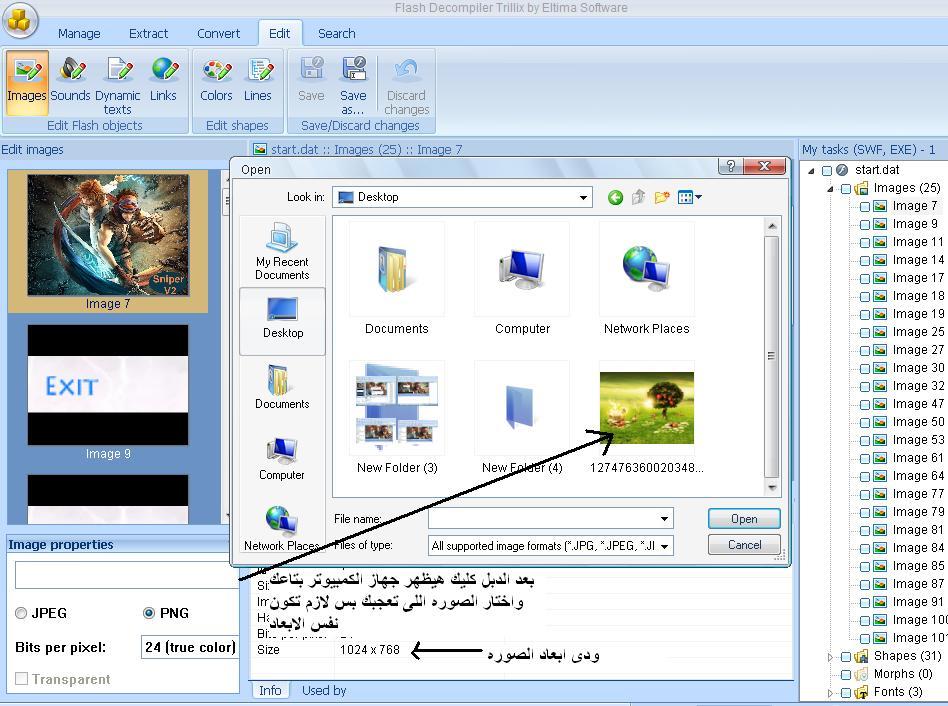This screenshot has height=706, width=948.
Task: Open the Used by tab
Action: [x=324, y=690]
